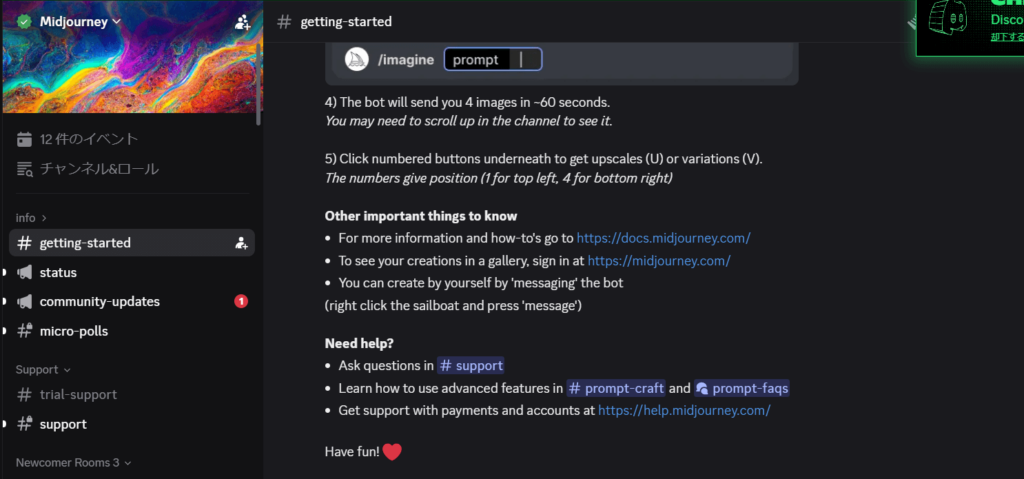Image resolution: width=1024 pixels, height=479 pixels.
Task: Collapse the Support channel category
Action: [43, 370]
